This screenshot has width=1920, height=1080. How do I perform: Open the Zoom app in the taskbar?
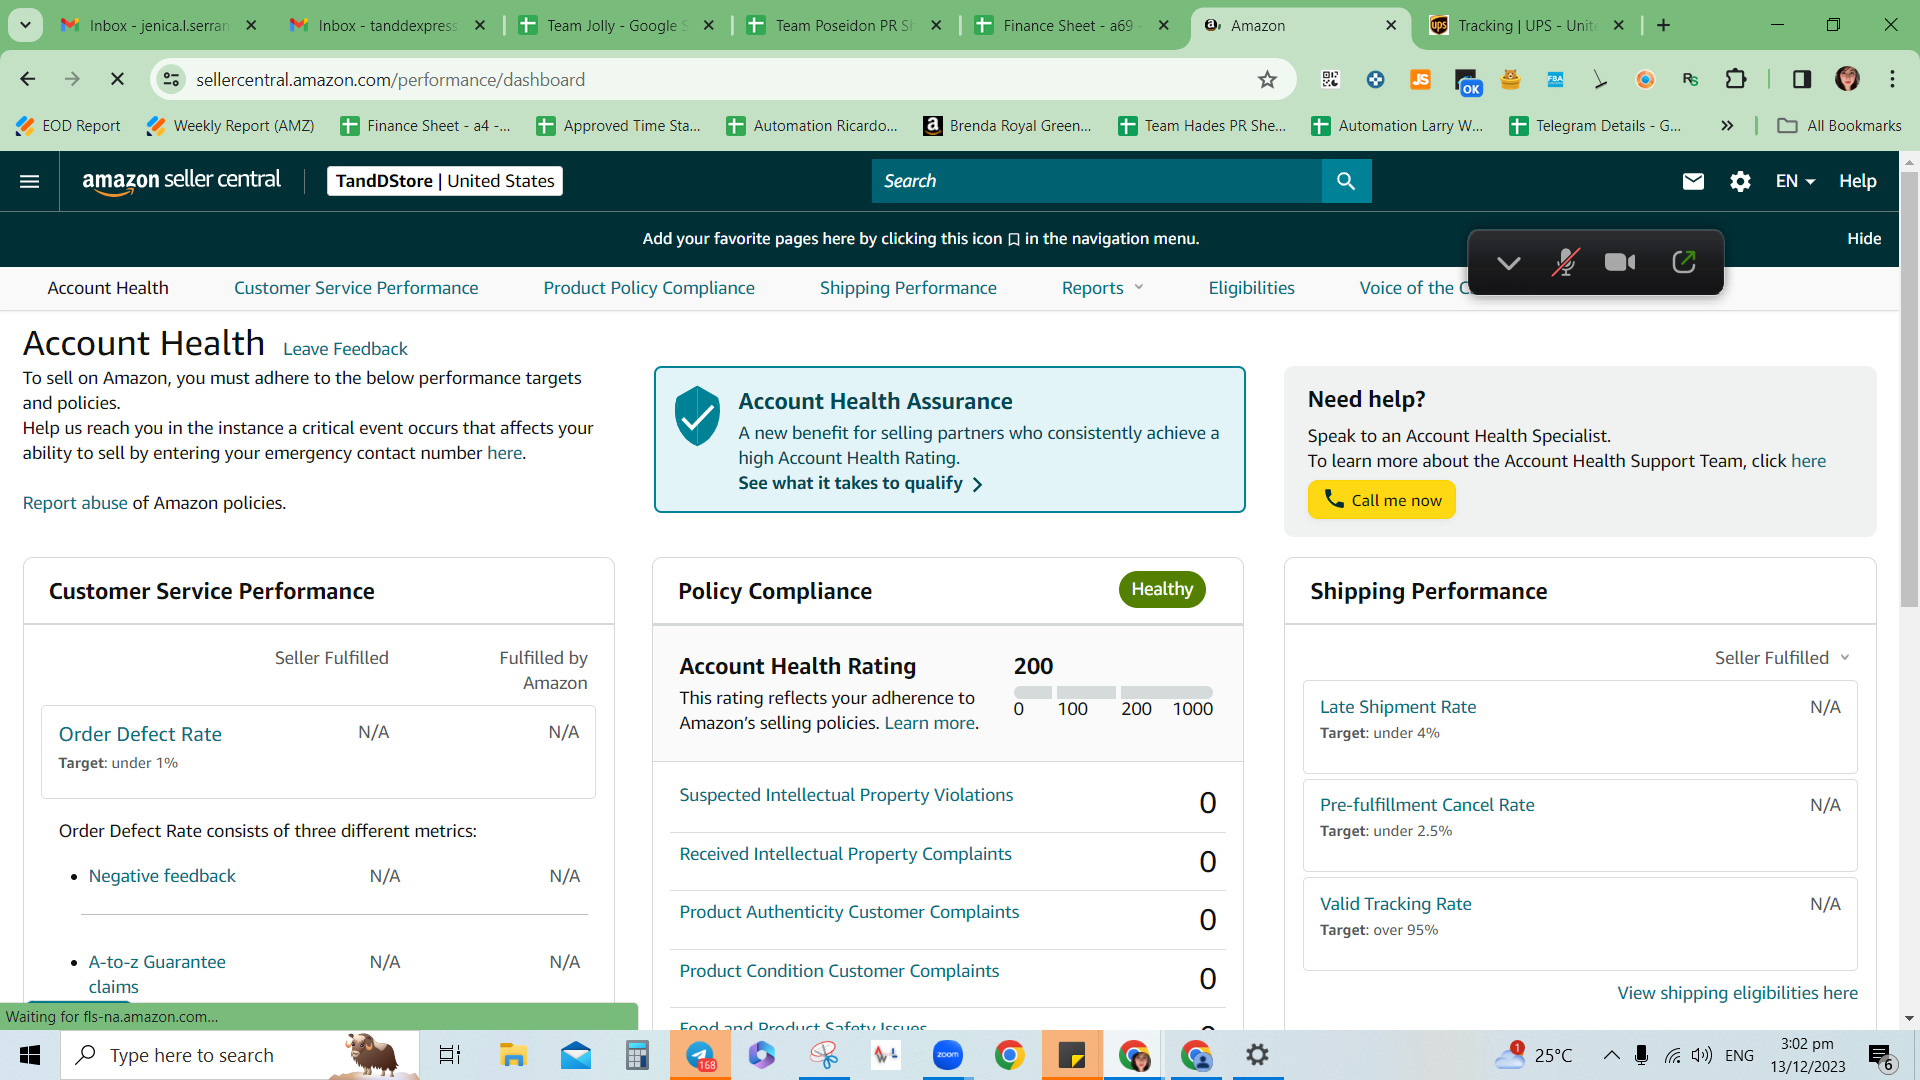[947, 1055]
